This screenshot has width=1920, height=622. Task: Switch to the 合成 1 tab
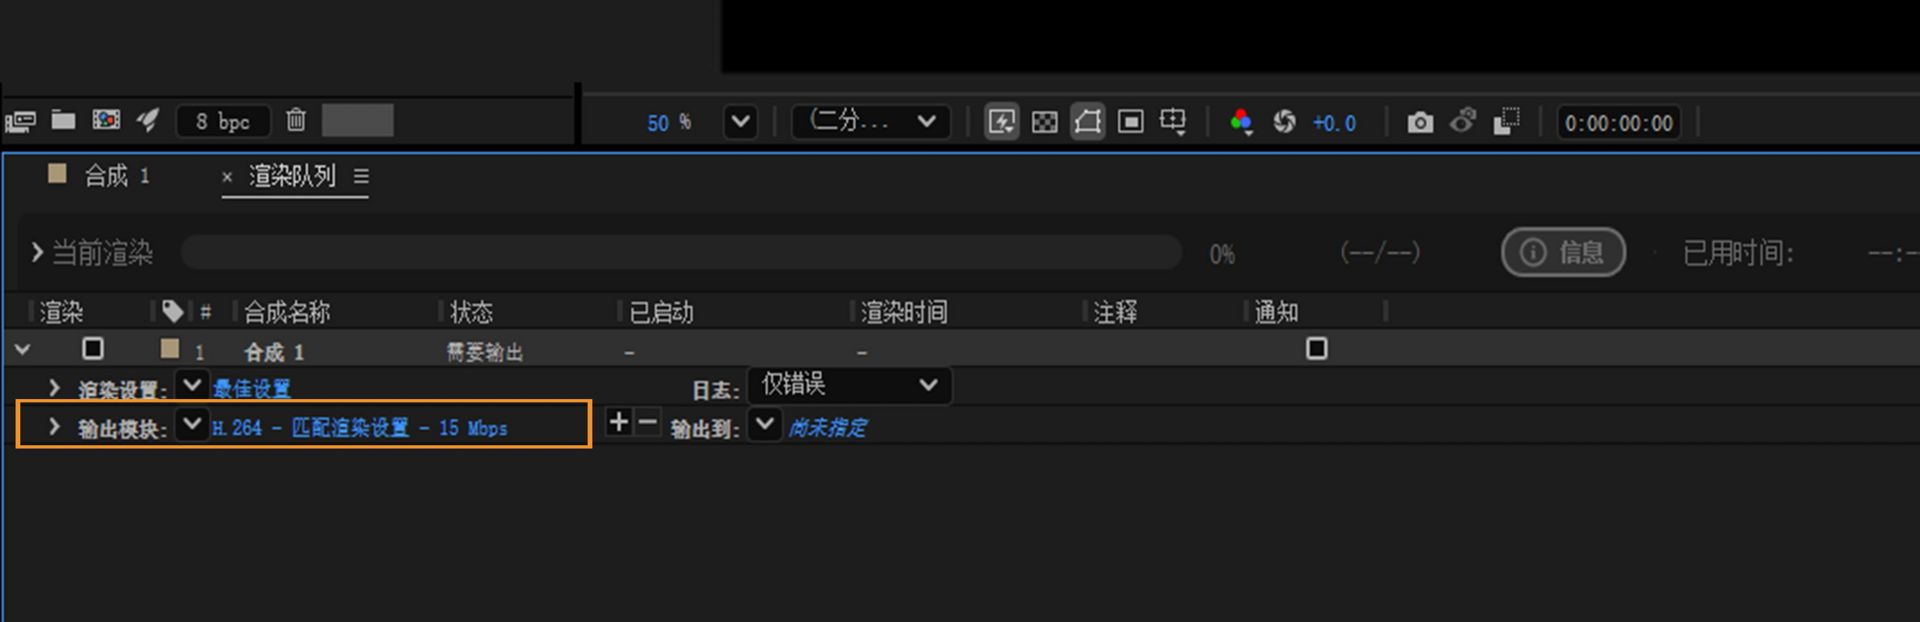pyautogui.click(x=116, y=176)
